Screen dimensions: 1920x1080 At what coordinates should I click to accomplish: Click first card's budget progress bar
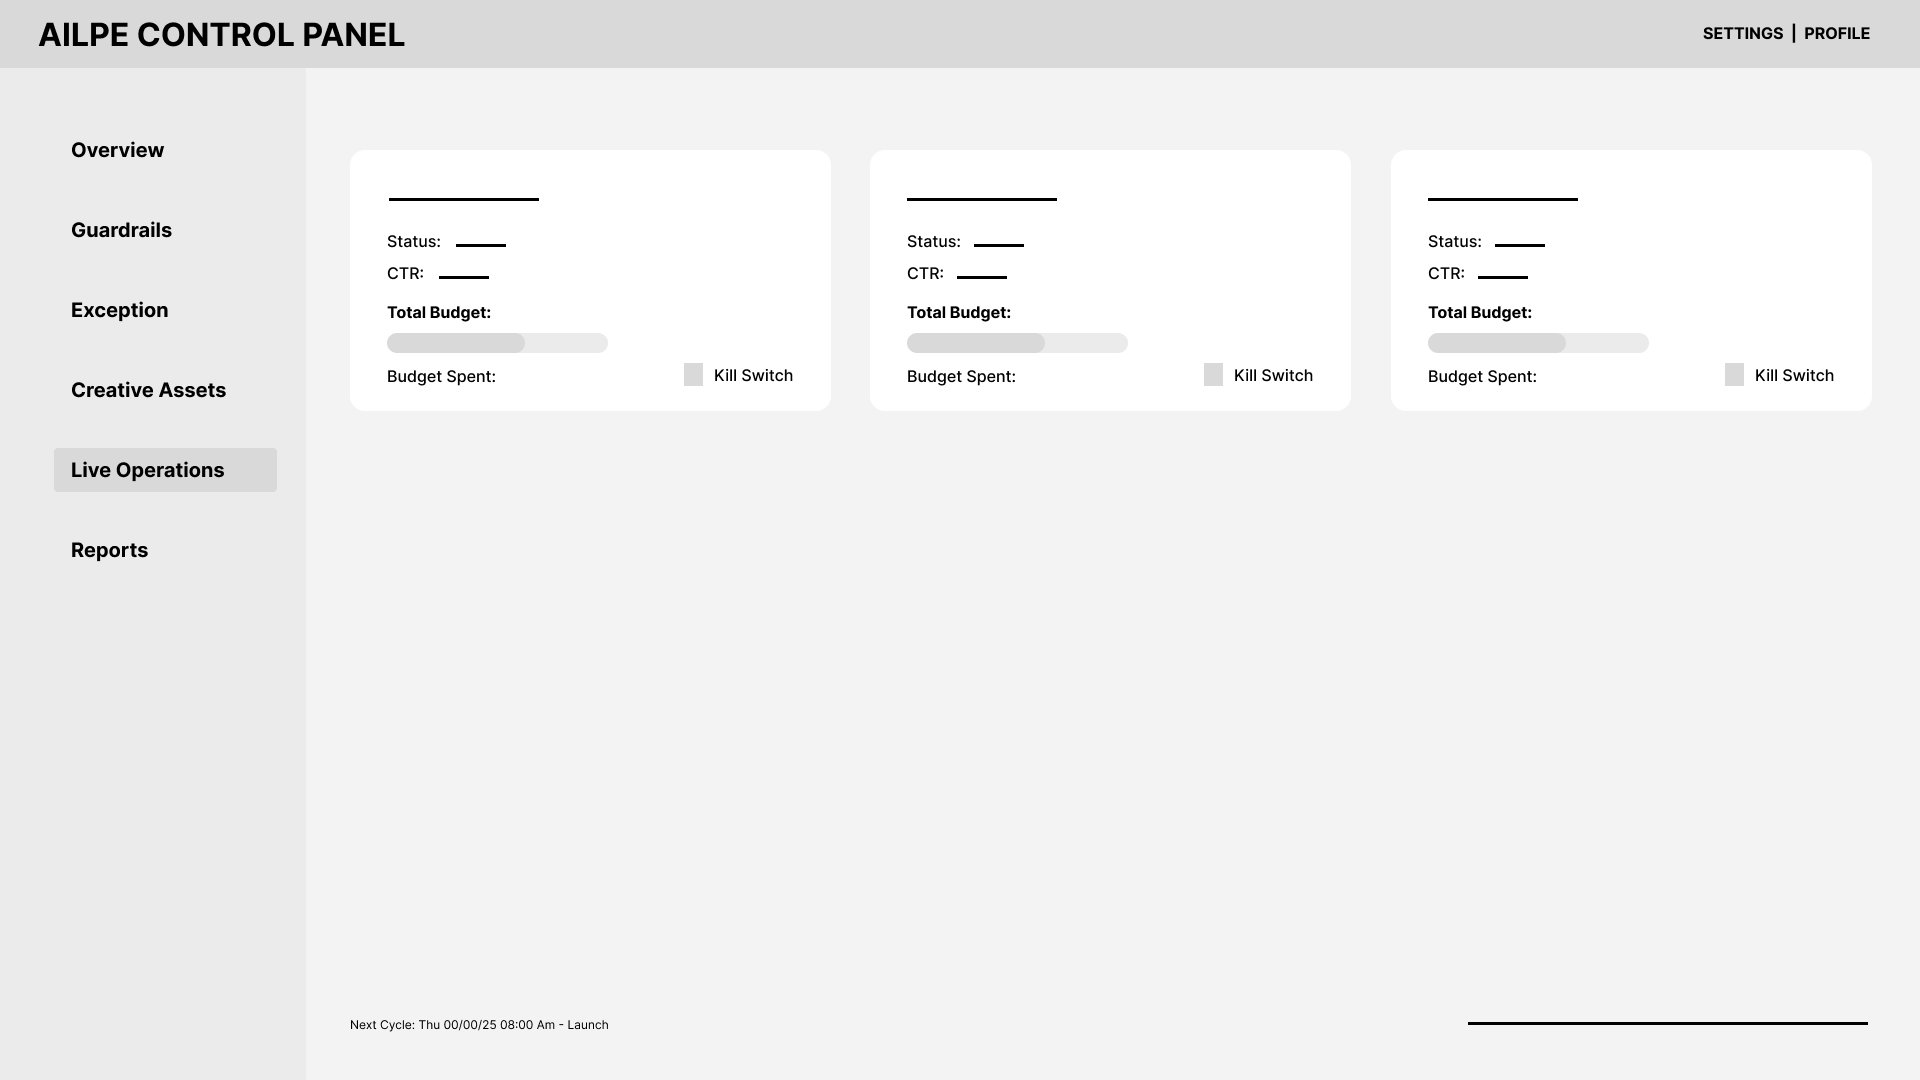(x=497, y=343)
